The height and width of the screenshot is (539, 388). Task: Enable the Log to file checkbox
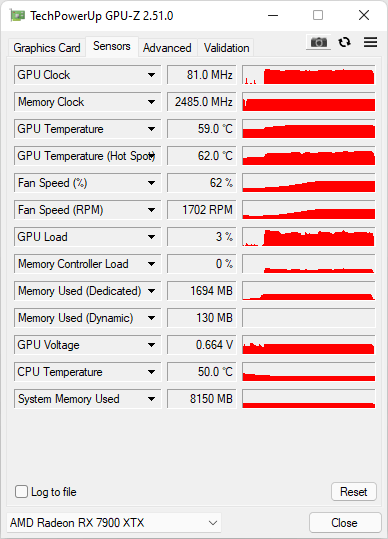(21, 492)
